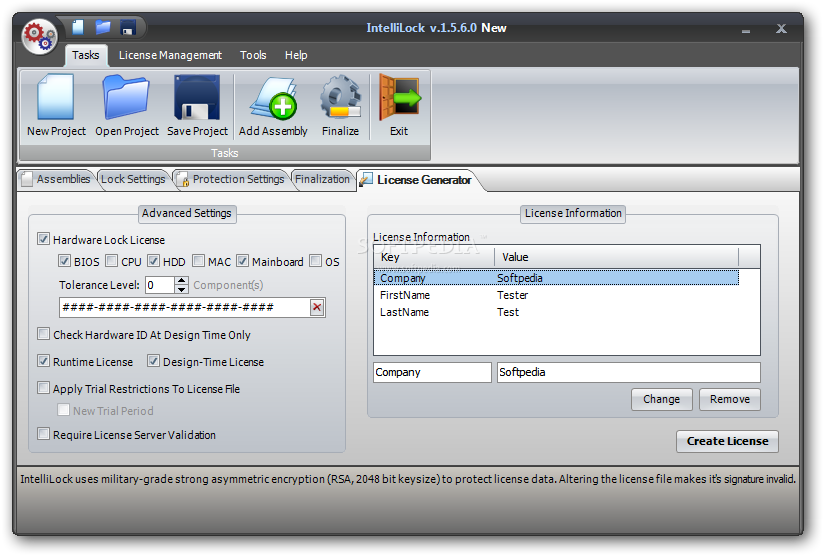Screen dimensions: 824x556
Task: Click the Create License button
Action: tap(727, 441)
